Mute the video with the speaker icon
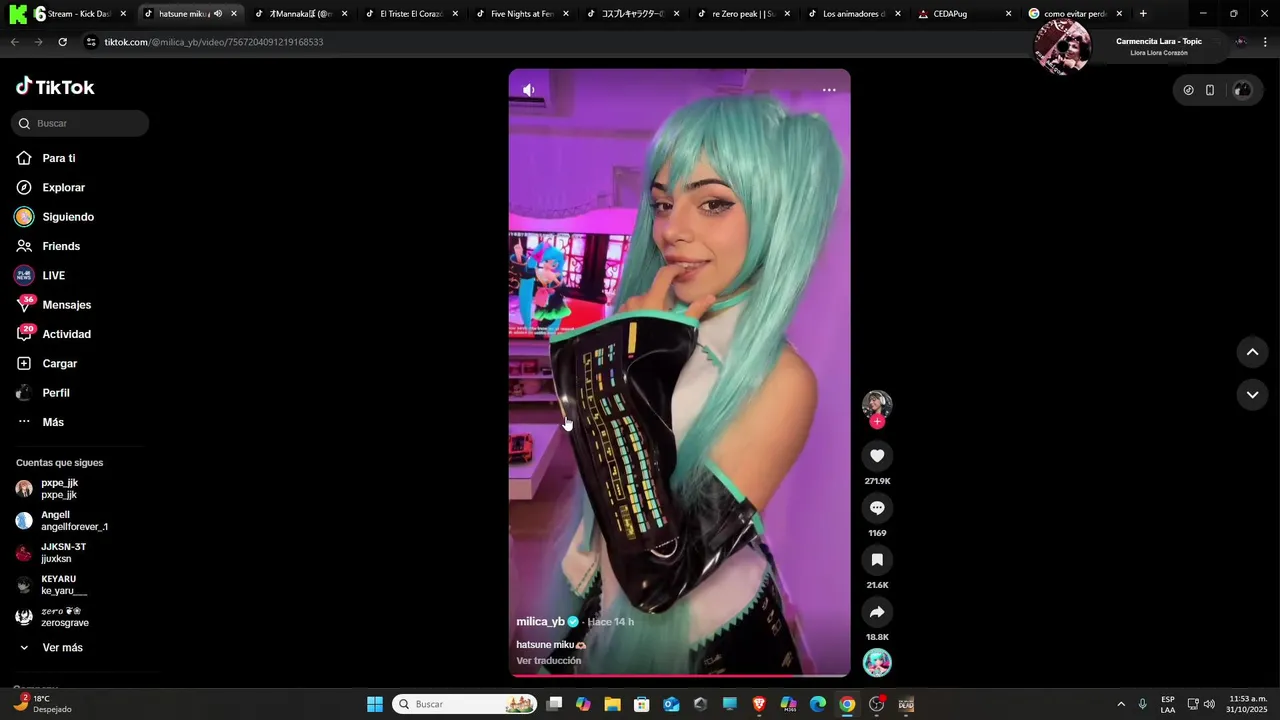Image resolution: width=1280 pixels, height=720 pixels. [529, 90]
